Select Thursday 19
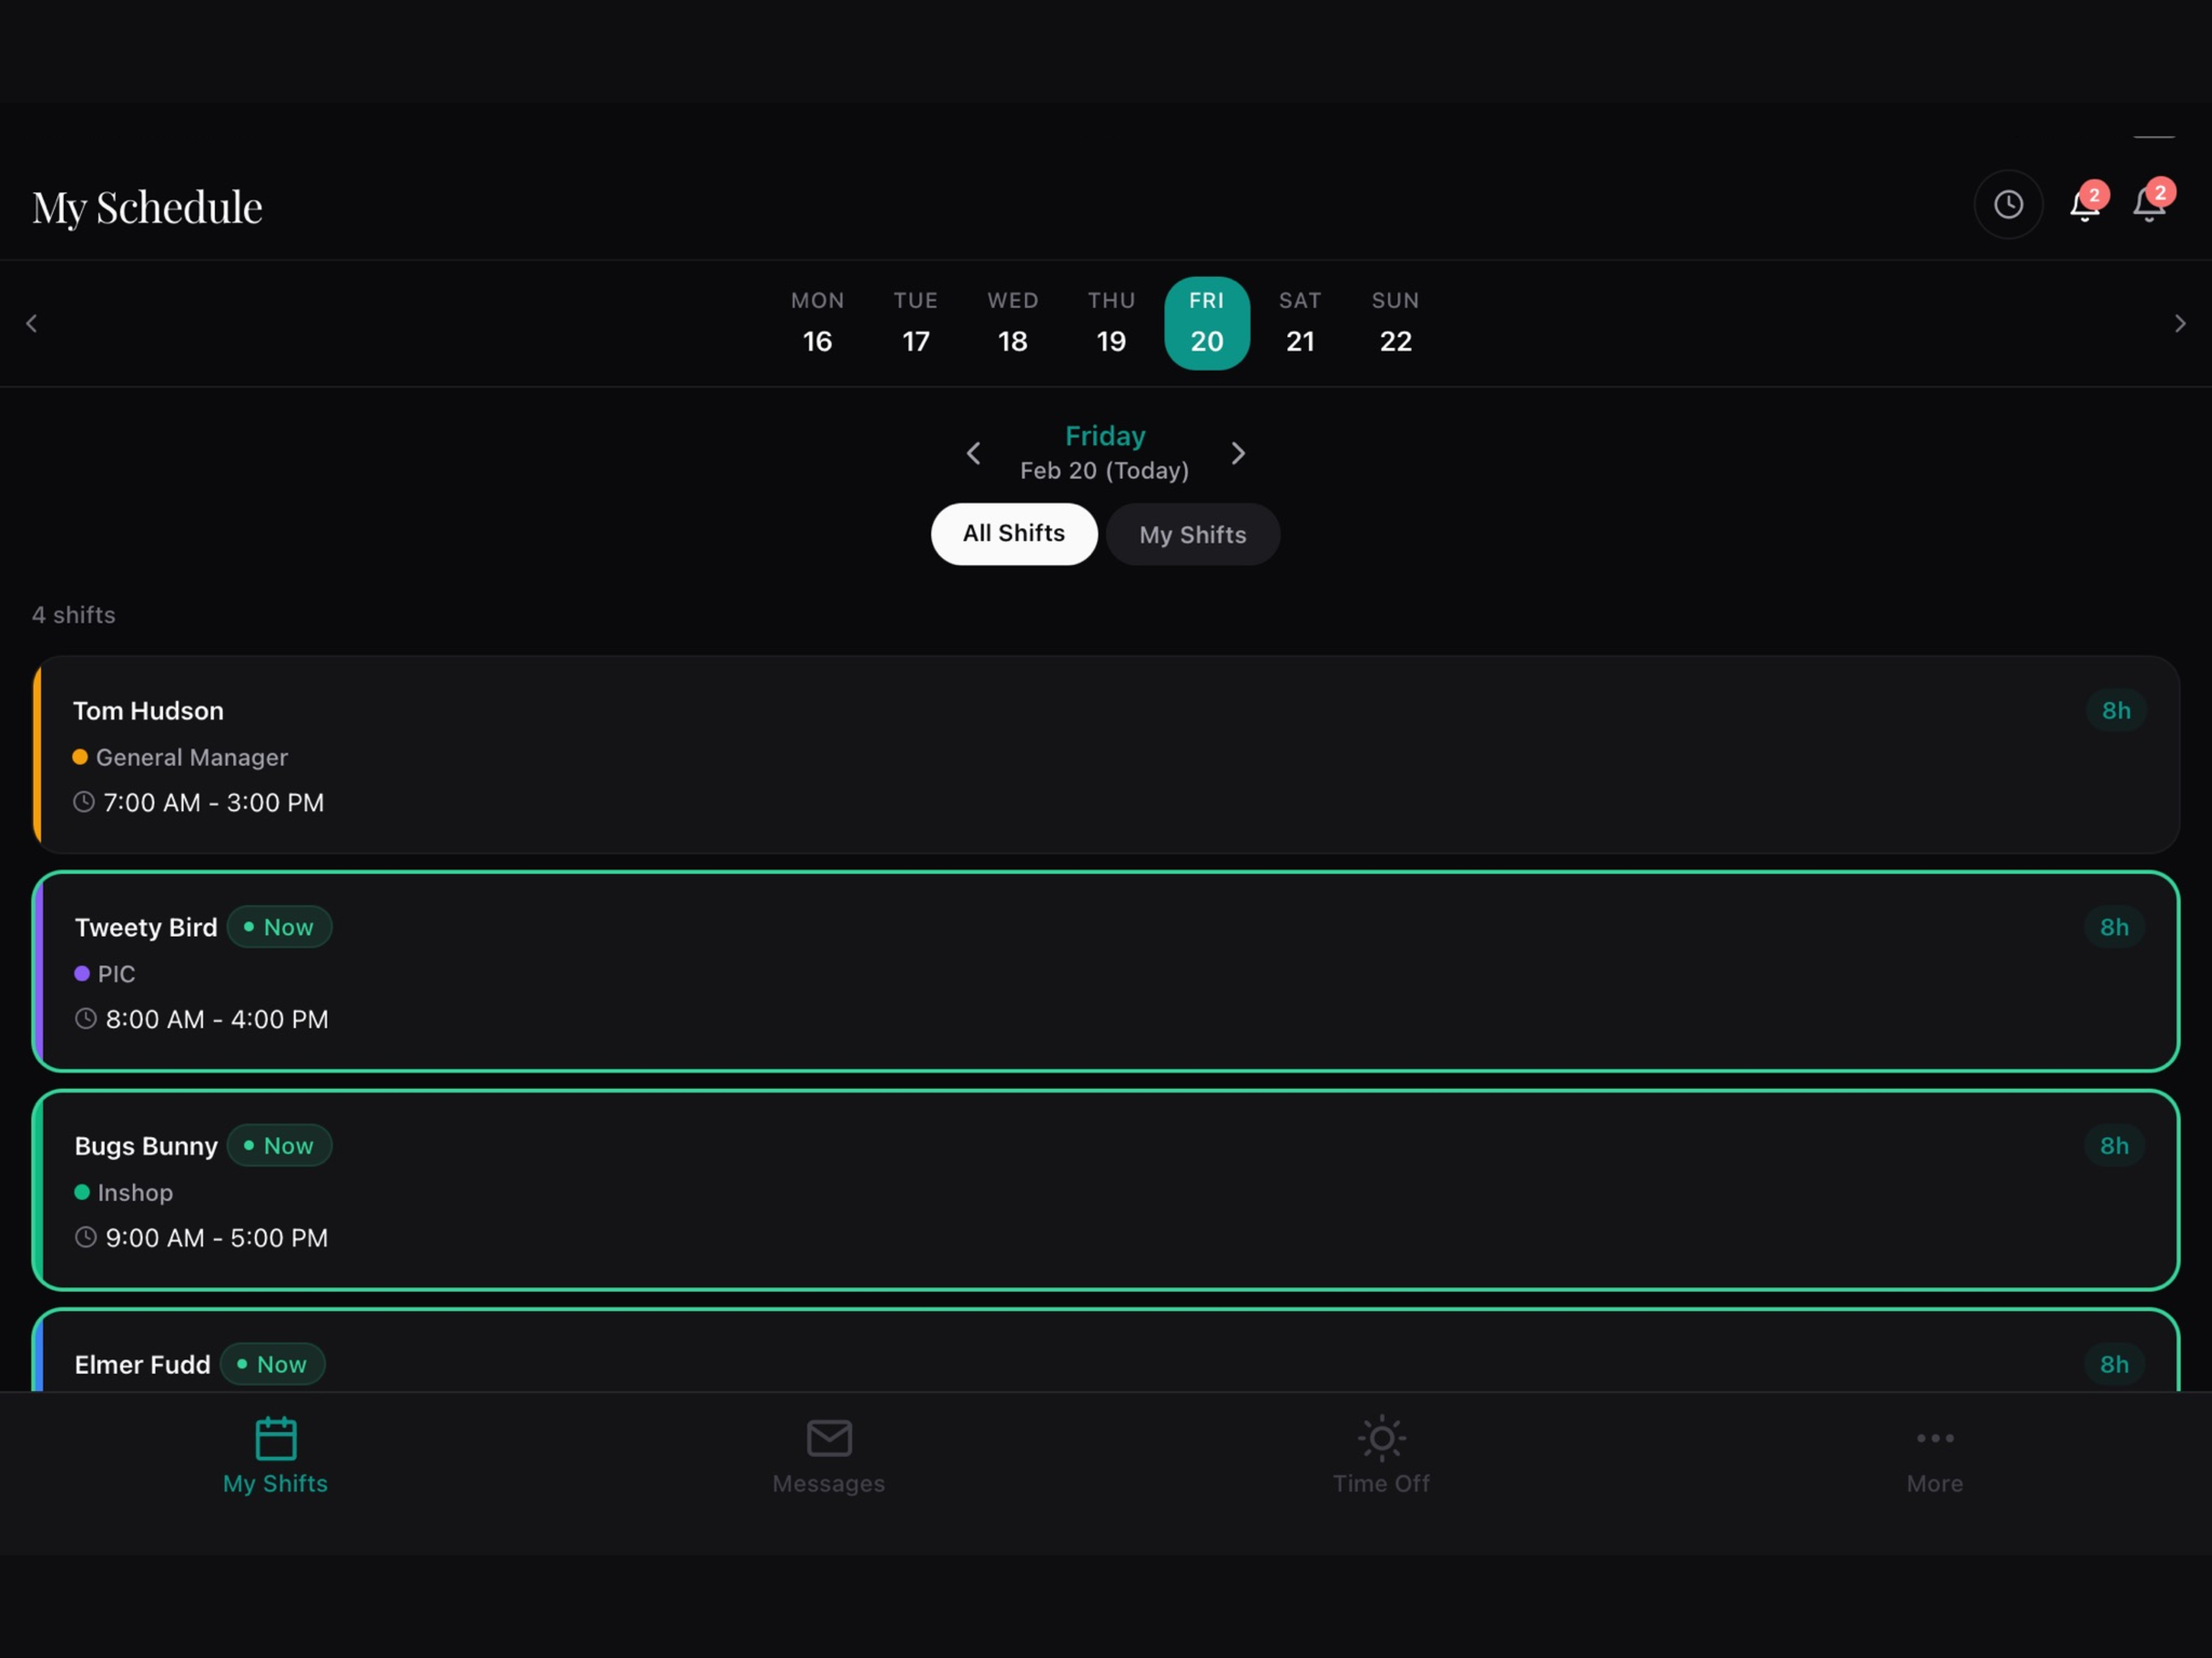Viewport: 2212px width, 1658px height. [x=1111, y=323]
